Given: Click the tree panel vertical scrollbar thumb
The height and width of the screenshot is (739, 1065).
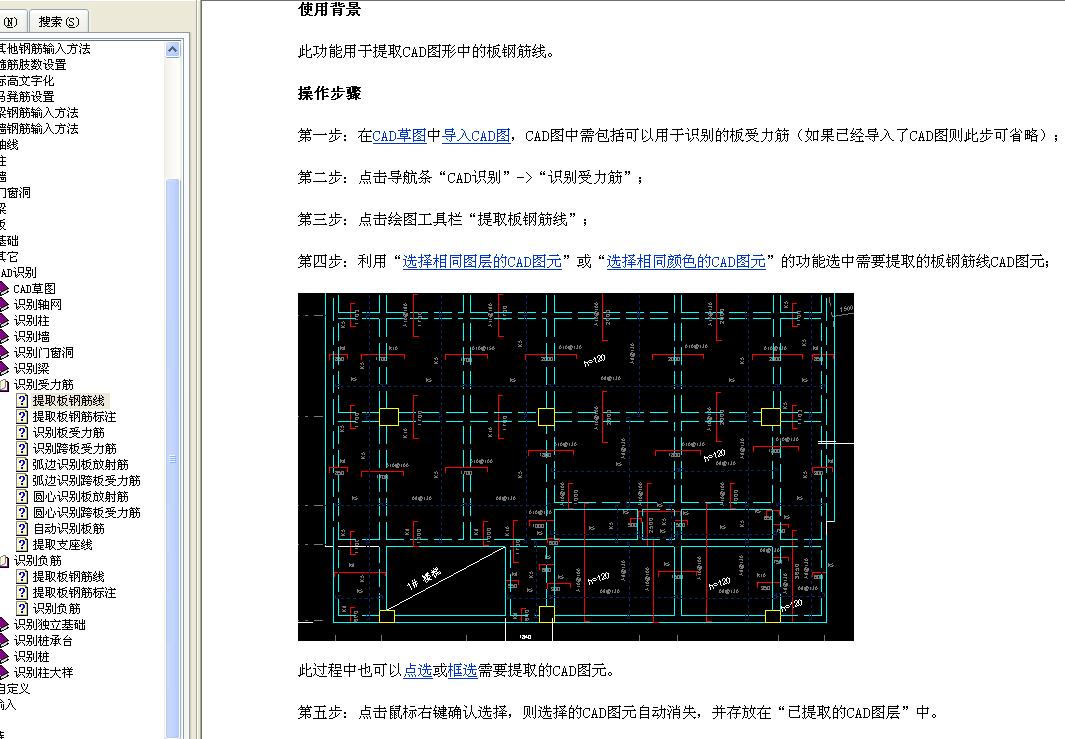Looking at the screenshot, I should coord(173,458).
